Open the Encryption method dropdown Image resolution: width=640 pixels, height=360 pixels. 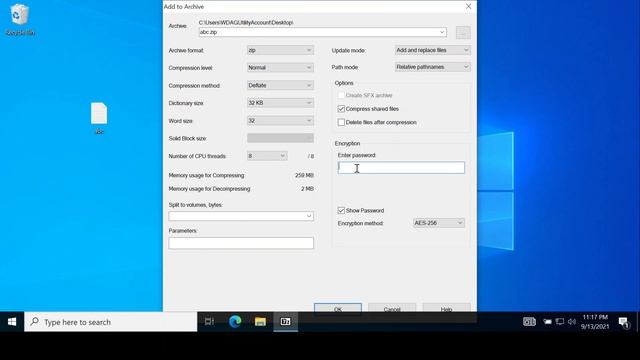[439, 223]
